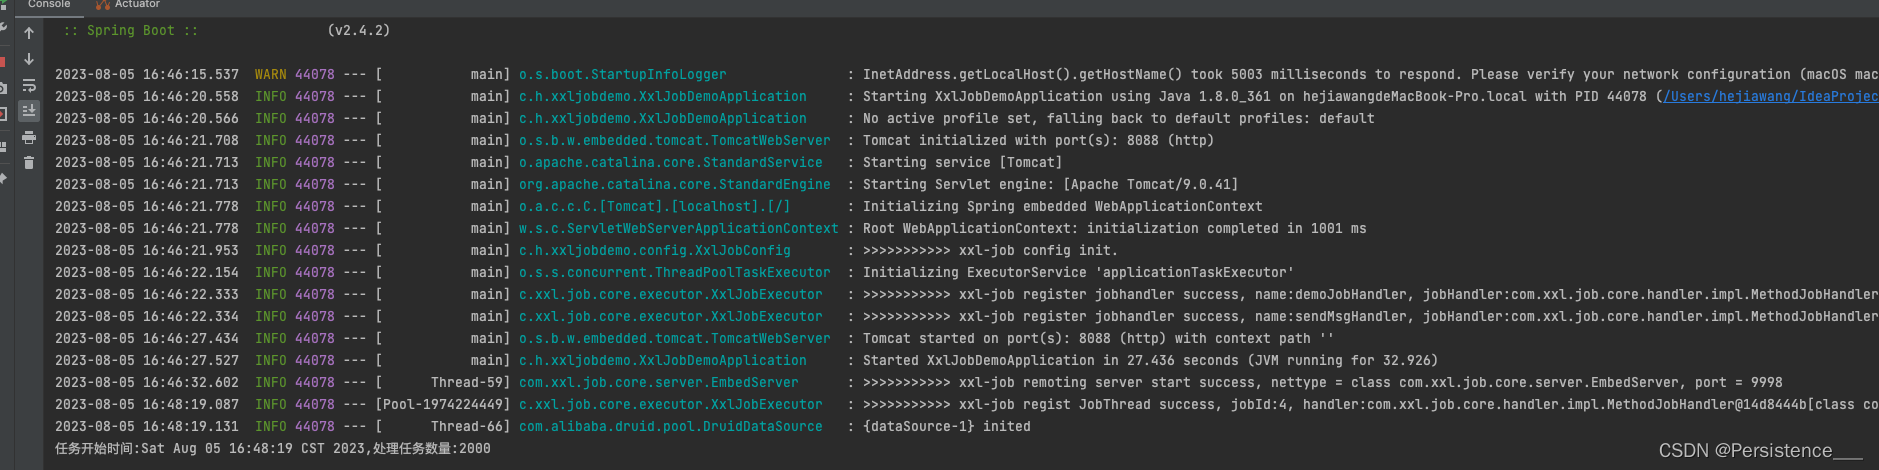Open the /Users/hejiawang/IdeaProjec file path link
Screen dimensions: 1879x470
(1771, 96)
